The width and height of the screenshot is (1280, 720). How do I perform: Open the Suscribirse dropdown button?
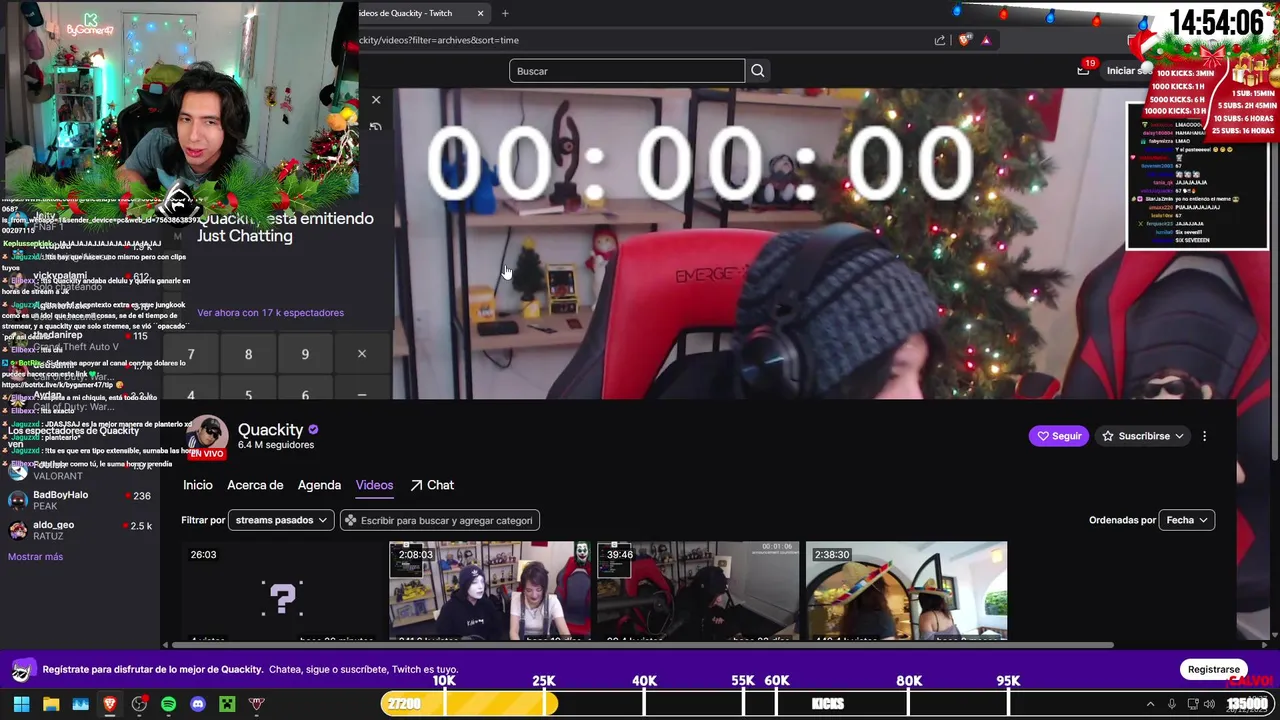pyautogui.click(x=1143, y=436)
